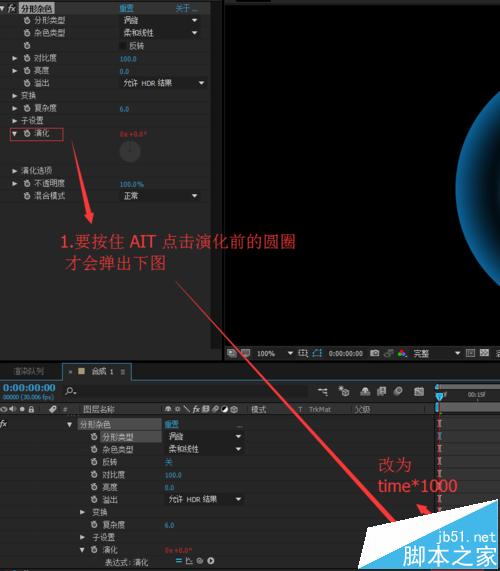
Task: Open the graph editor icon in timeline
Action: 419,391
